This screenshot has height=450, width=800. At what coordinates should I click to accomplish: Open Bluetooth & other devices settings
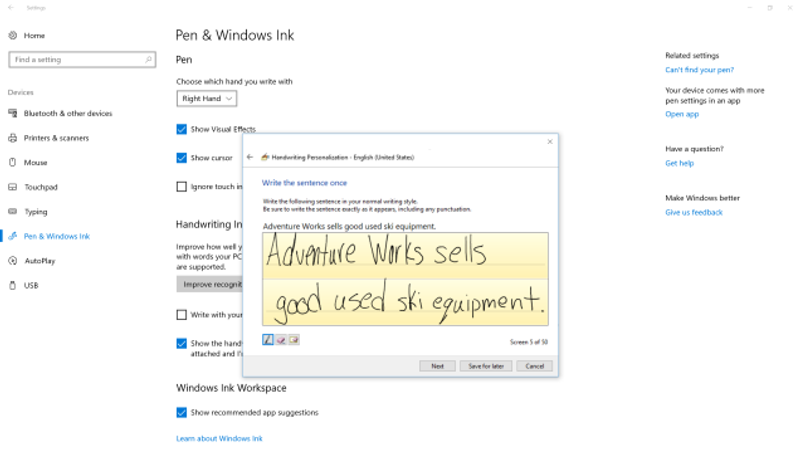[x=68, y=113]
